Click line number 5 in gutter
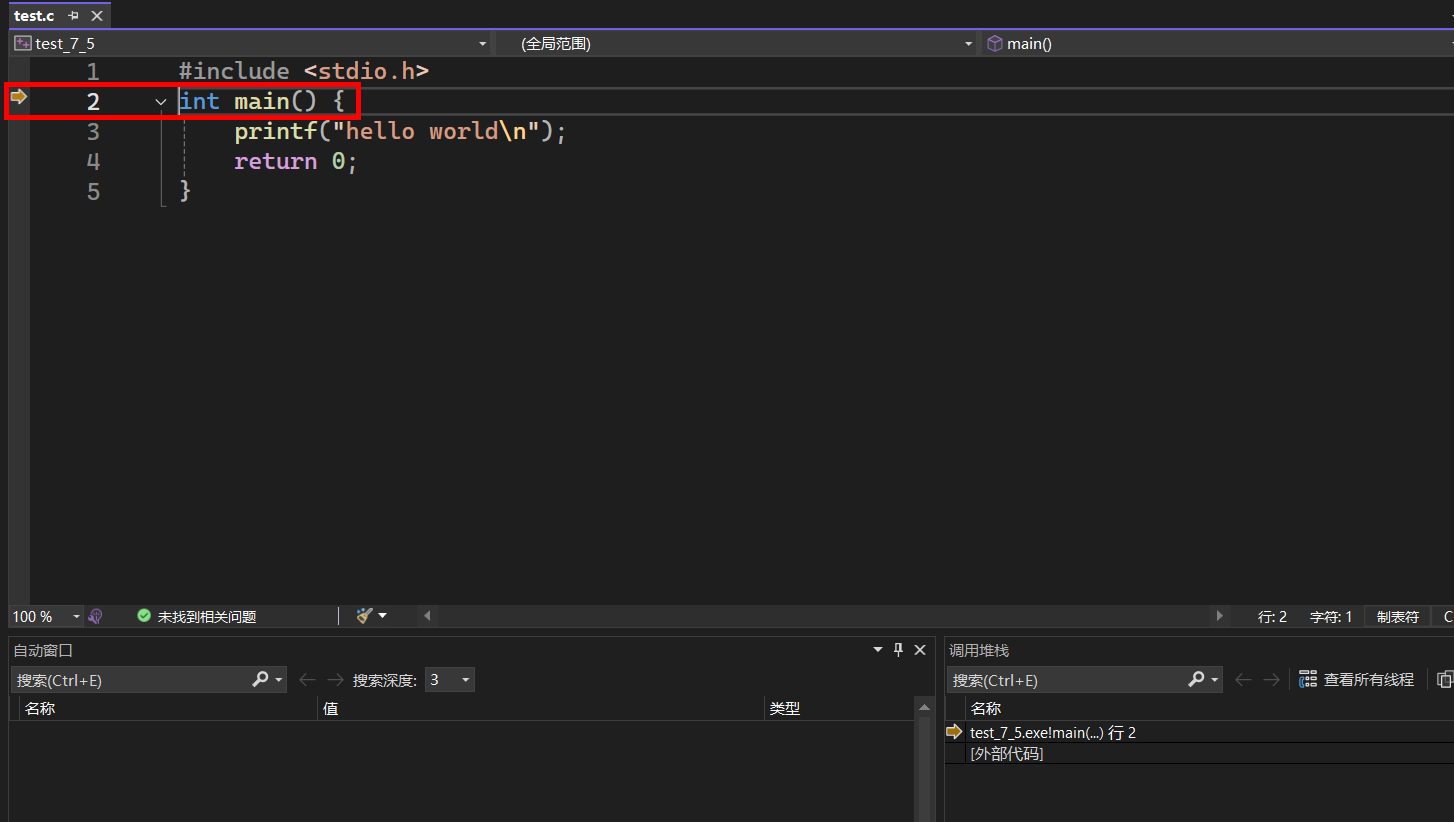Viewport: 1454px width, 822px height. (x=93, y=192)
